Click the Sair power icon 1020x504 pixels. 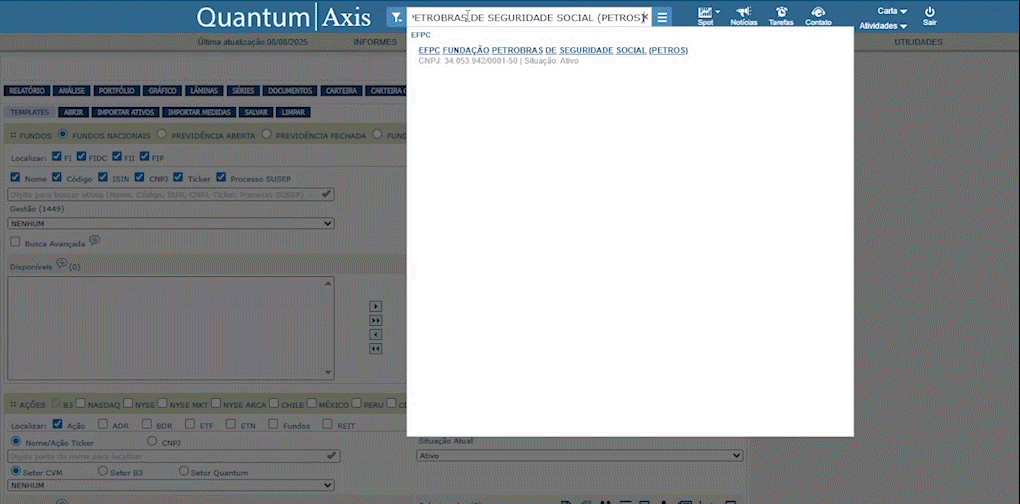(x=930, y=12)
